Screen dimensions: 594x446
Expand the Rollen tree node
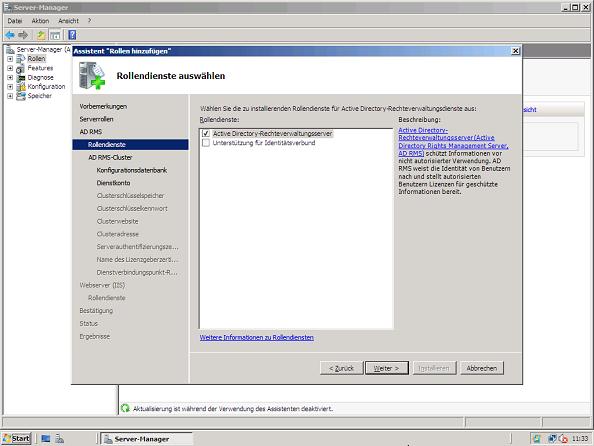pos(10,59)
